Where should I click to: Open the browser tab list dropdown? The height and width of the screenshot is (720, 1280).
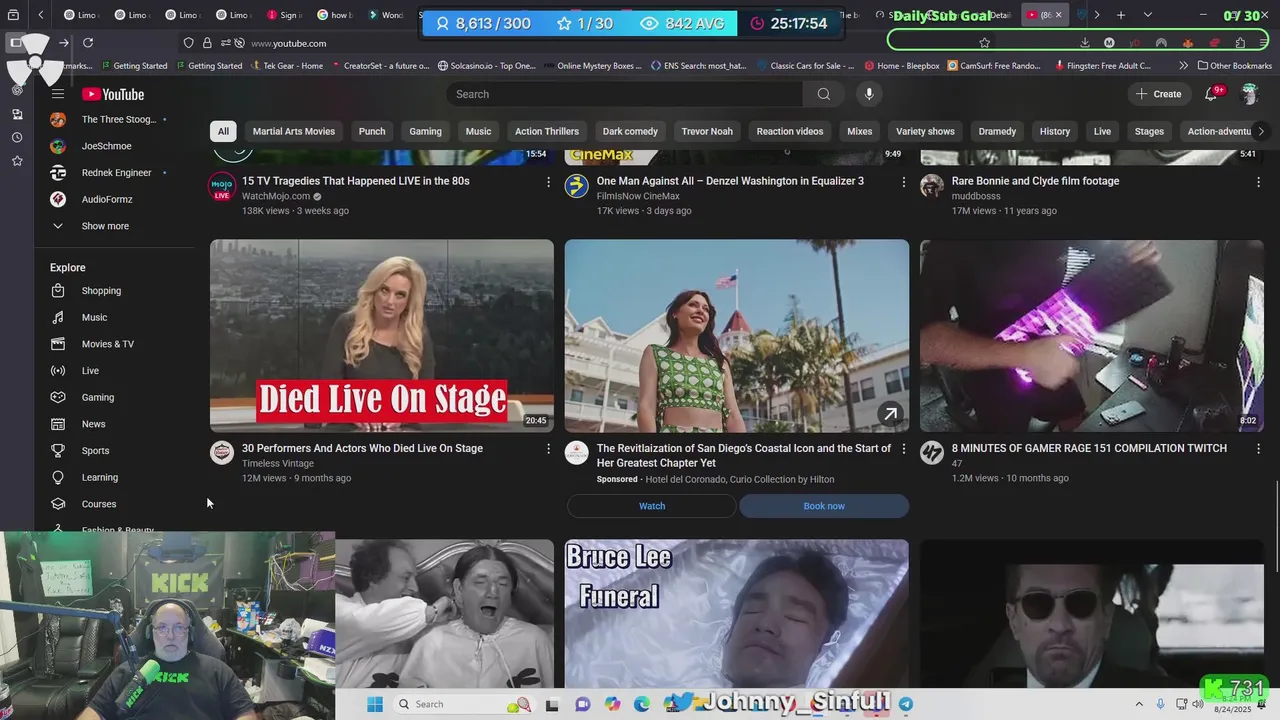1147,15
